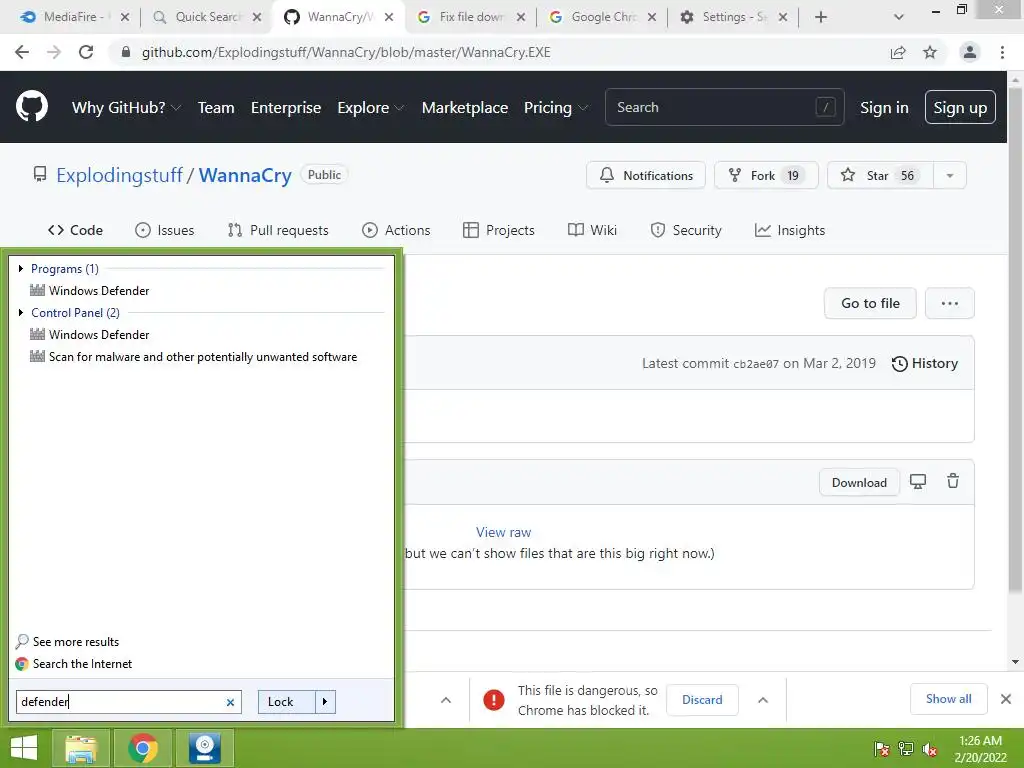The height and width of the screenshot is (768, 1024).
Task: Open the Wiki tab
Action: coord(592,230)
